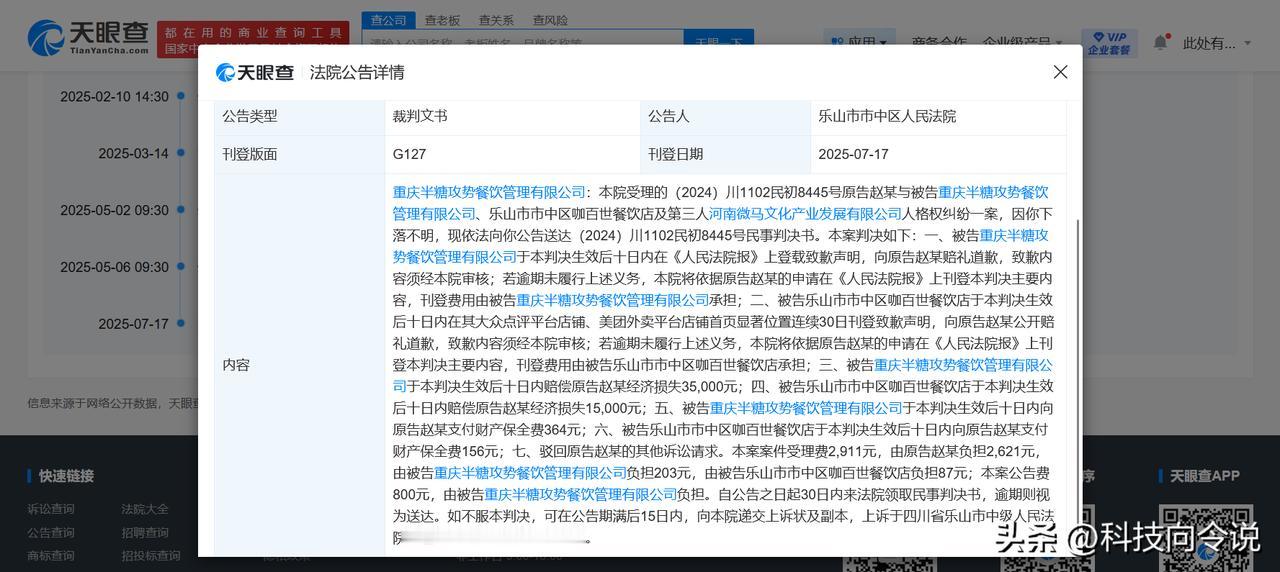Open the 此处有... user account dropdown
The image size is (1280, 572).
coord(1217,43)
